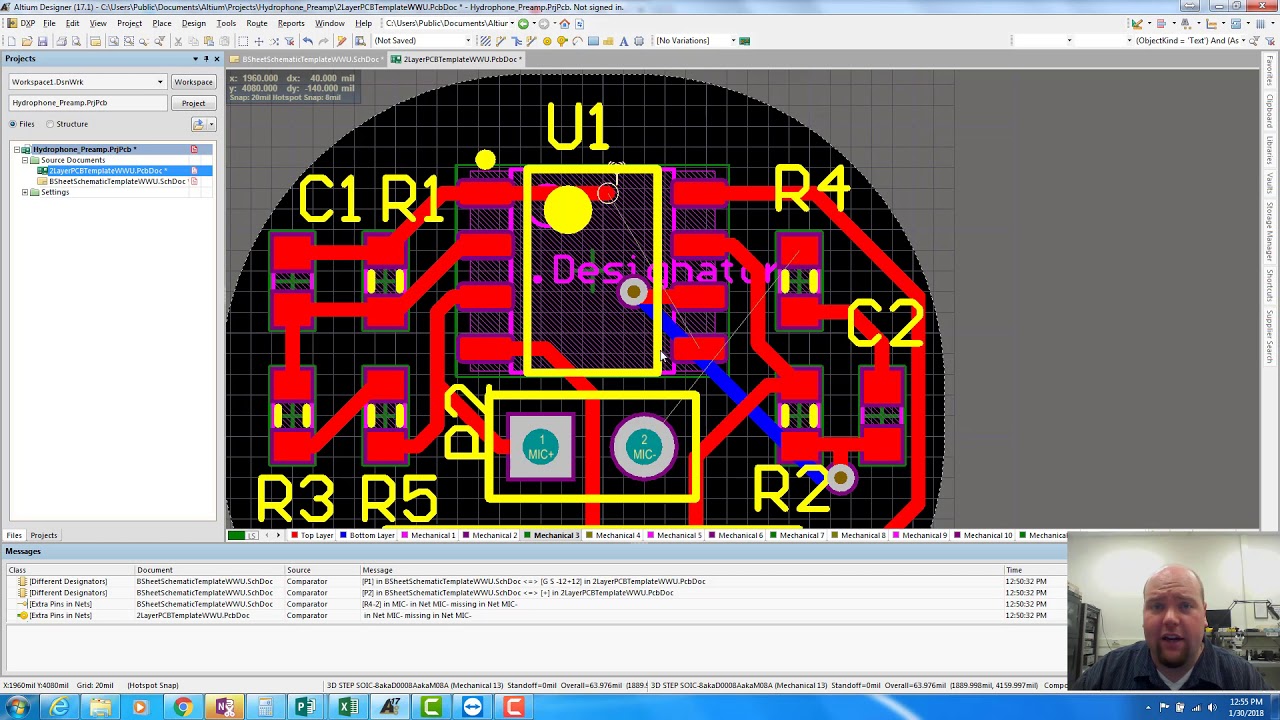1280x720 pixels.
Task: Open the (Not Saved) view configuration dropdown
Action: 468,41
